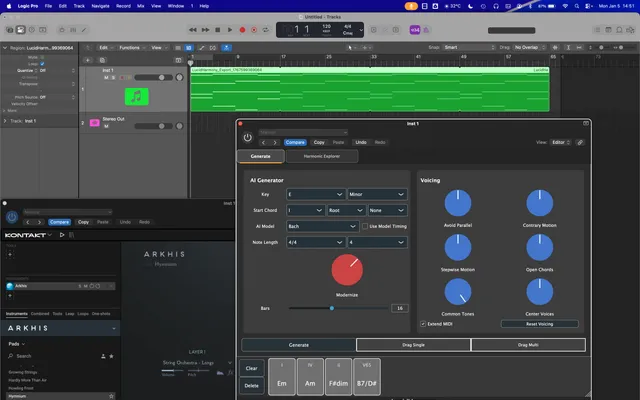Switch to the Harmonic Explorer tab
This screenshot has height=400, width=640.
pyautogui.click(x=322, y=156)
